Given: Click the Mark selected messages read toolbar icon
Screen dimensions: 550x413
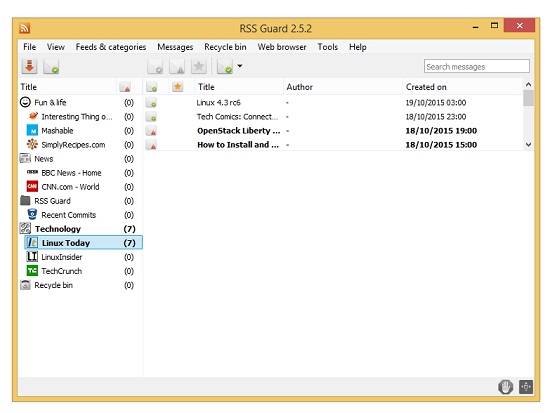Looking at the screenshot, I should (155, 66).
